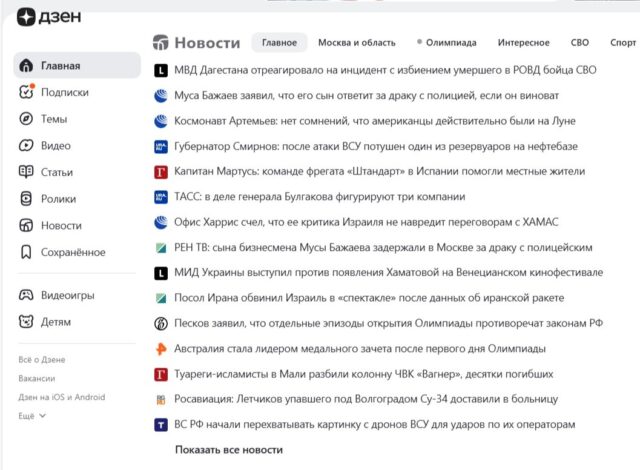Select the Главное news tab
Image resolution: width=640 pixels, height=470 pixels.
point(279,42)
